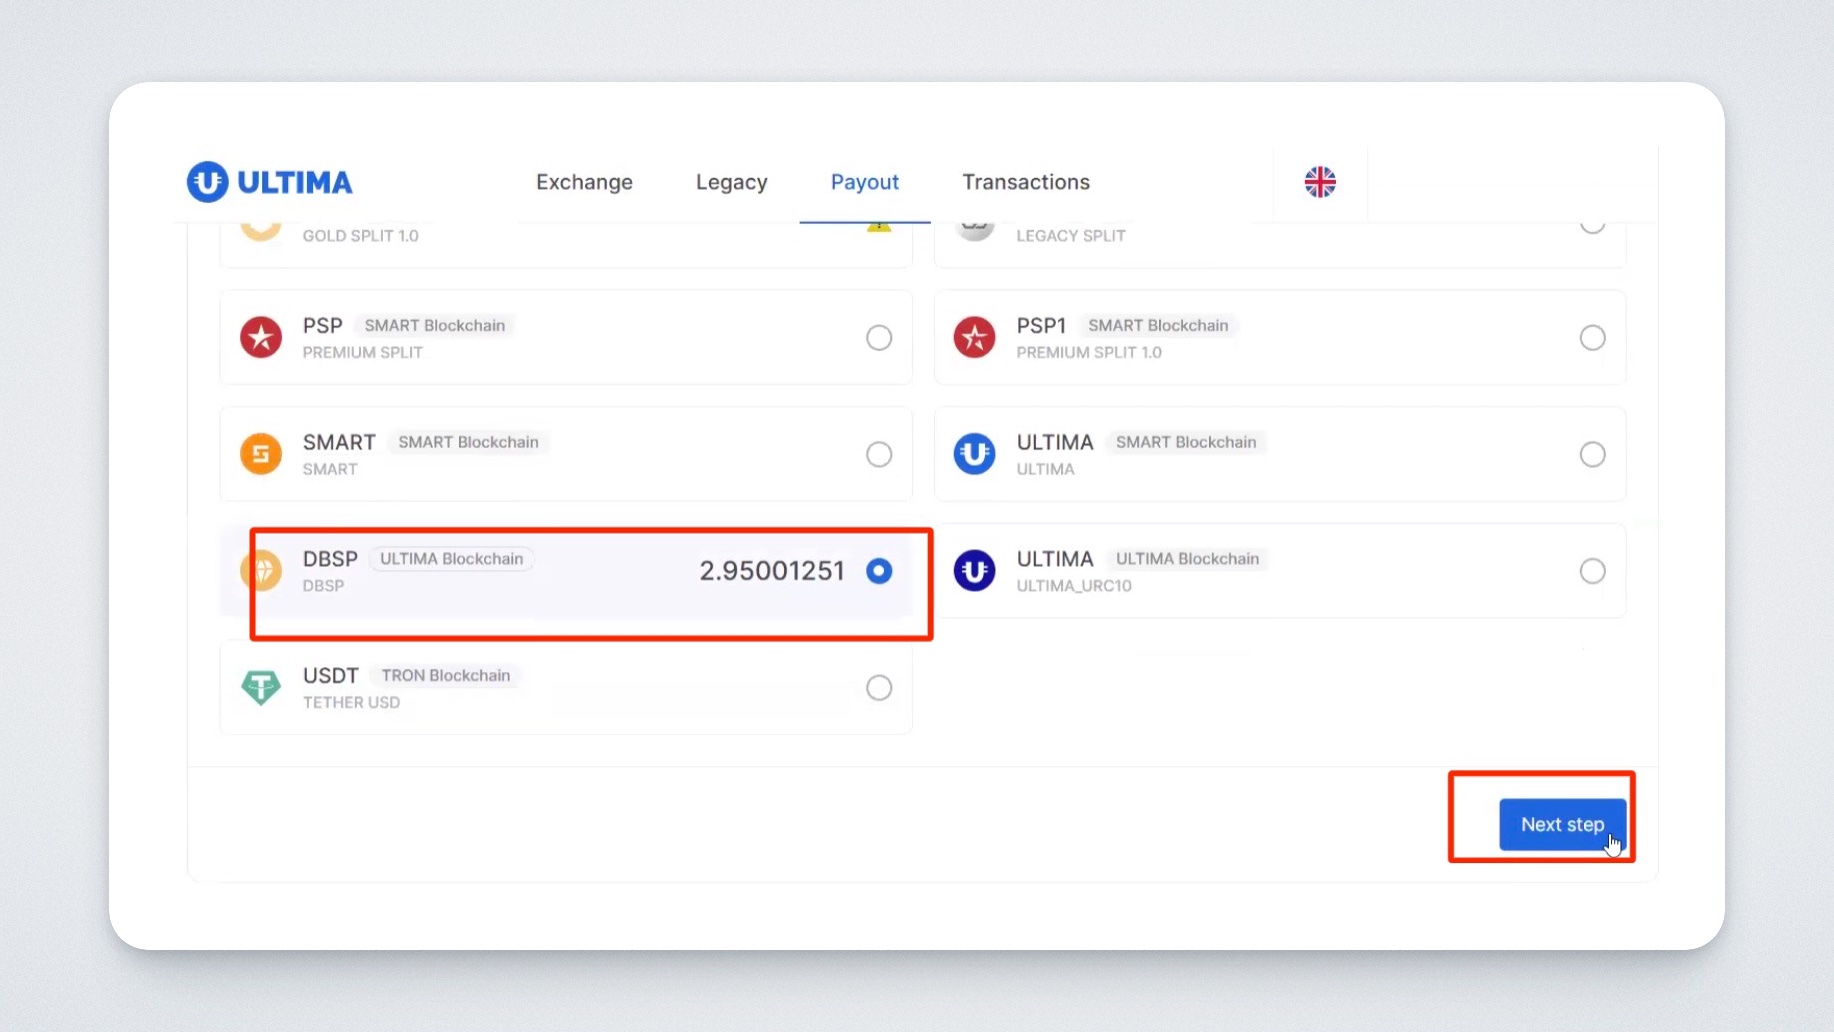The height and width of the screenshot is (1032, 1834).
Task: Click the orange SMART coin icon
Action: pyautogui.click(x=261, y=454)
